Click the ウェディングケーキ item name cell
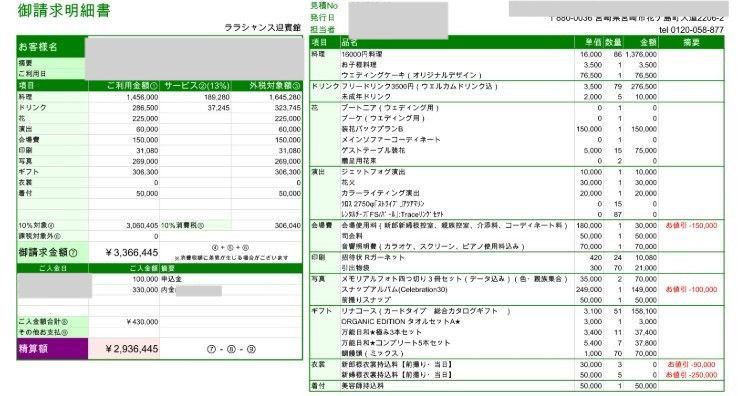 pyautogui.click(x=411, y=75)
